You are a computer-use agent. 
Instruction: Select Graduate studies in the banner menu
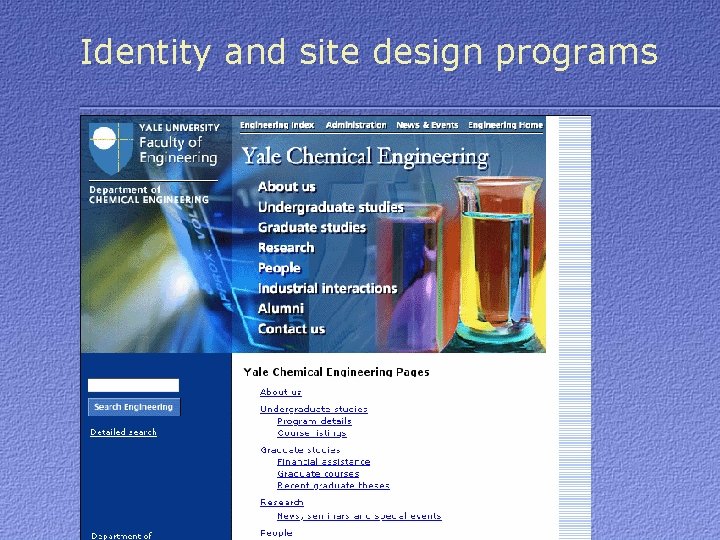point(312,227)
